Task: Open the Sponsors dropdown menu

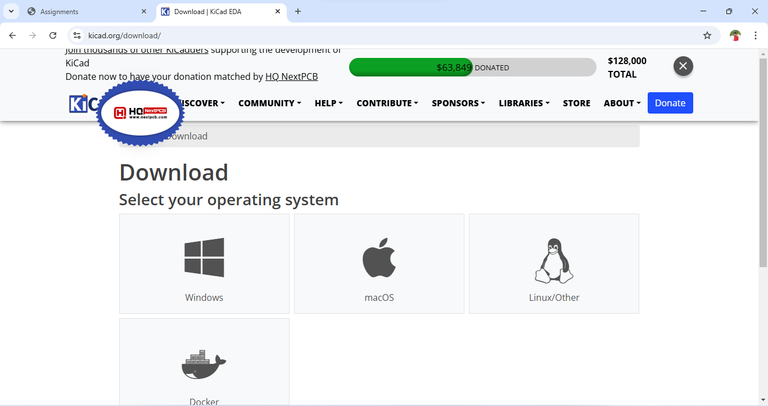Action: 458,103
